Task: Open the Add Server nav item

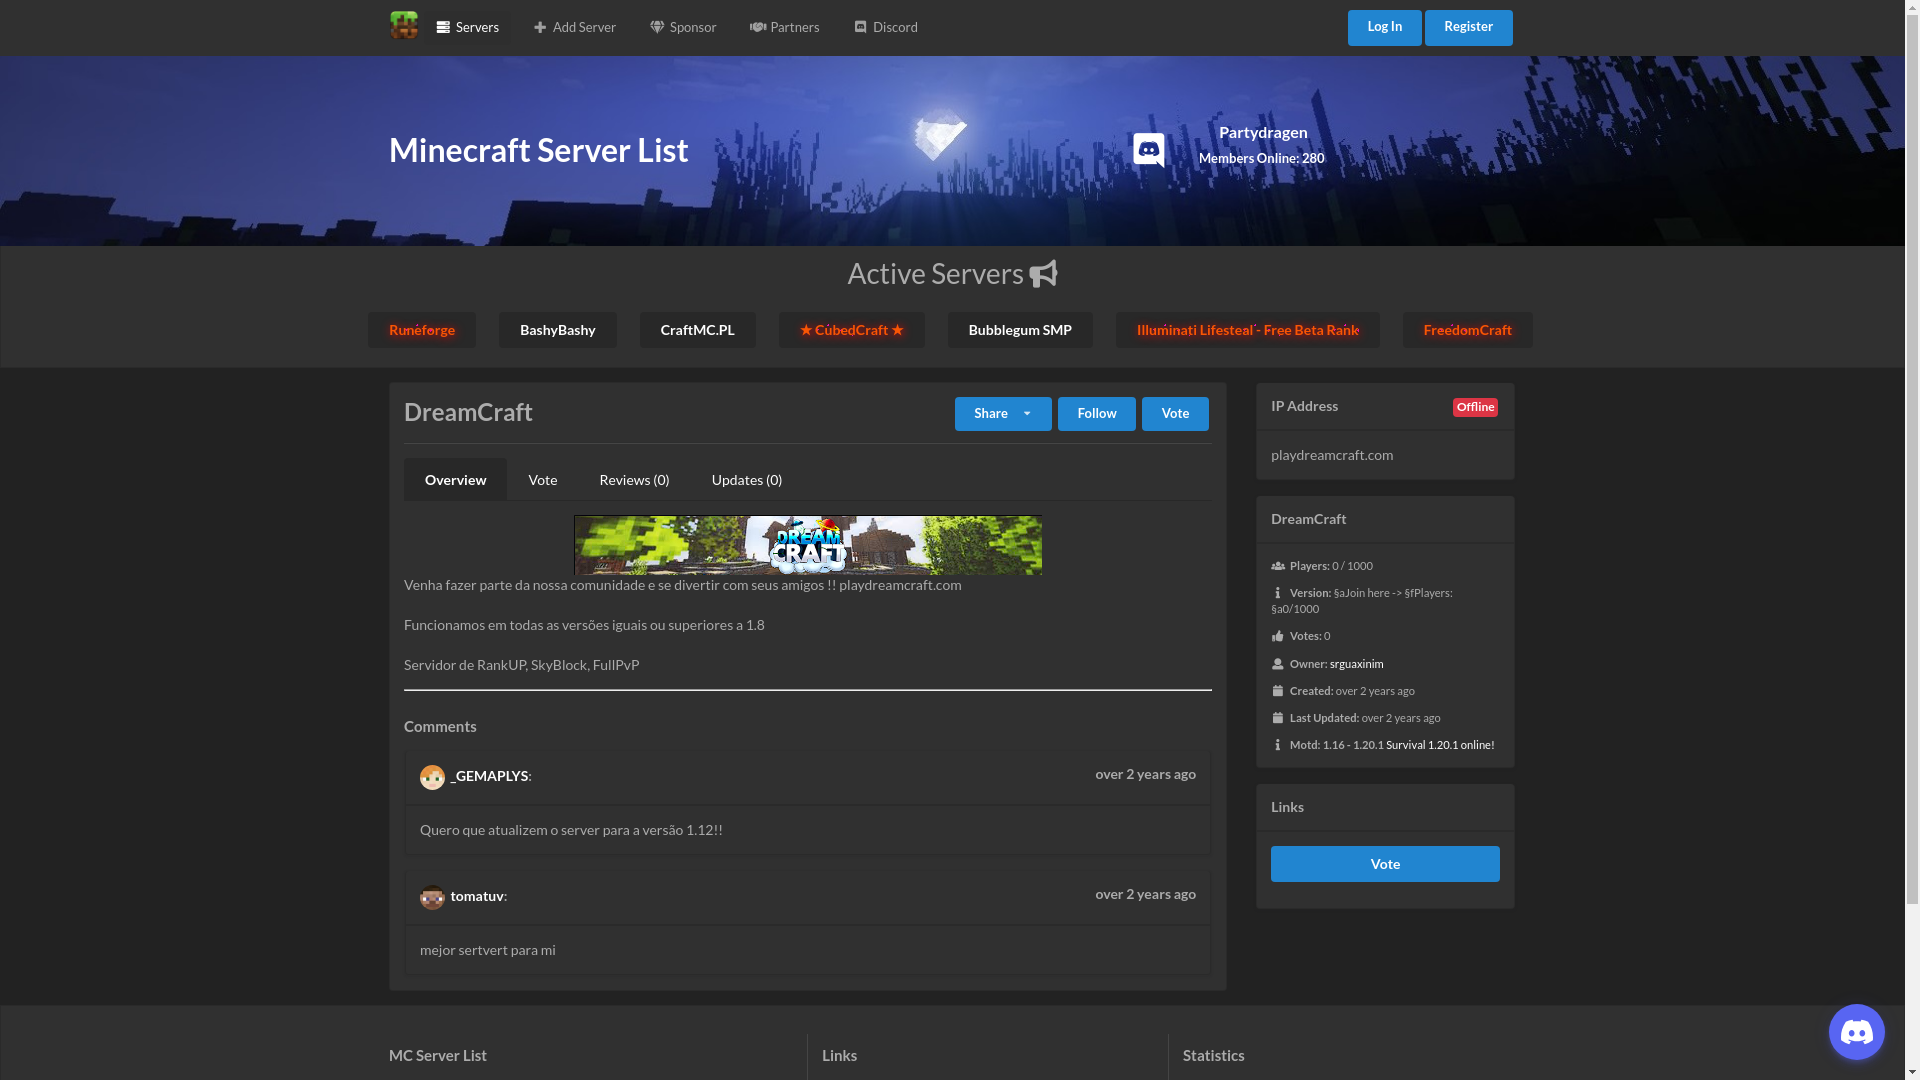Action: click(574, 27)
